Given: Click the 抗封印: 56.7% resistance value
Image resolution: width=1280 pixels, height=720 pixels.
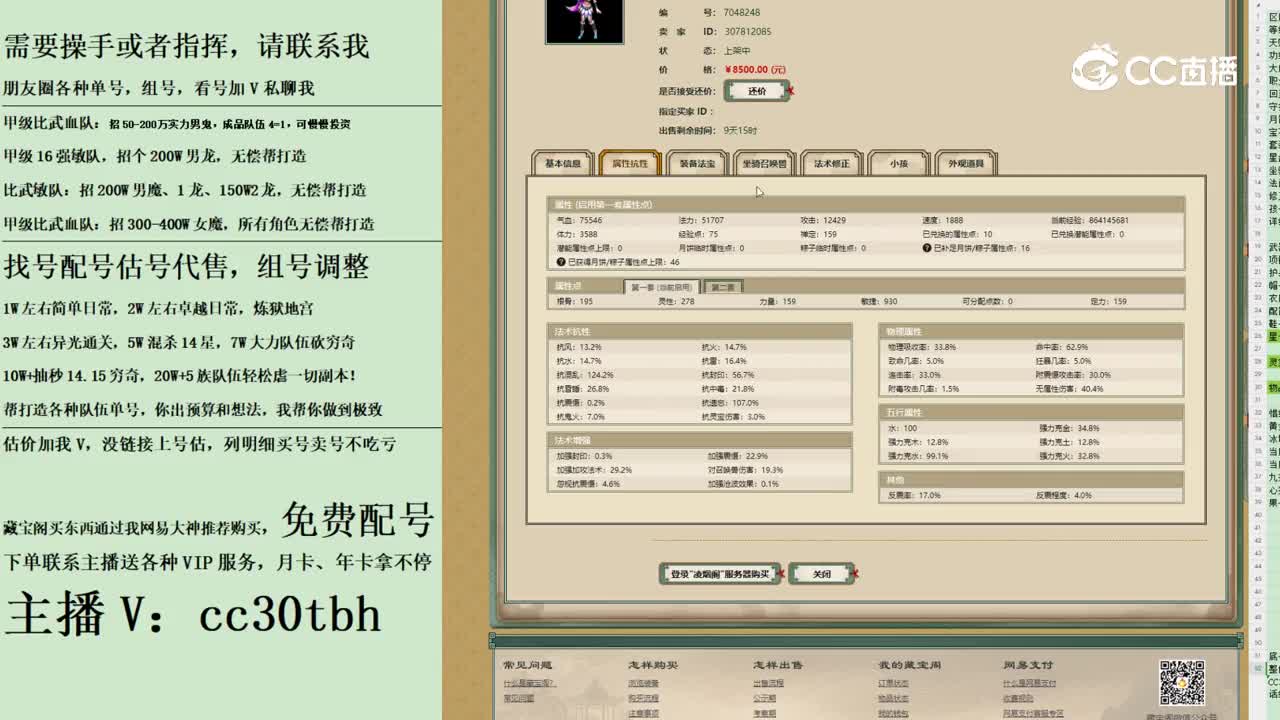Looking at the screenshot, I should pyautogui.click(x=728, y=375).
